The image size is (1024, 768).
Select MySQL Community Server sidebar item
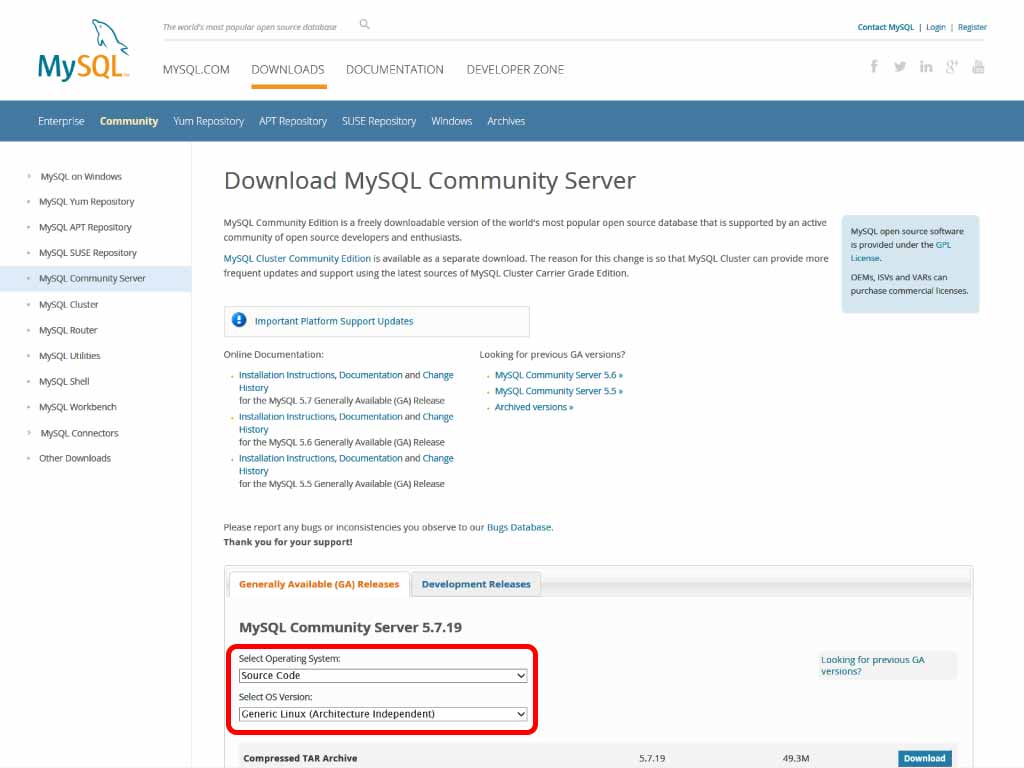(92, 278)
